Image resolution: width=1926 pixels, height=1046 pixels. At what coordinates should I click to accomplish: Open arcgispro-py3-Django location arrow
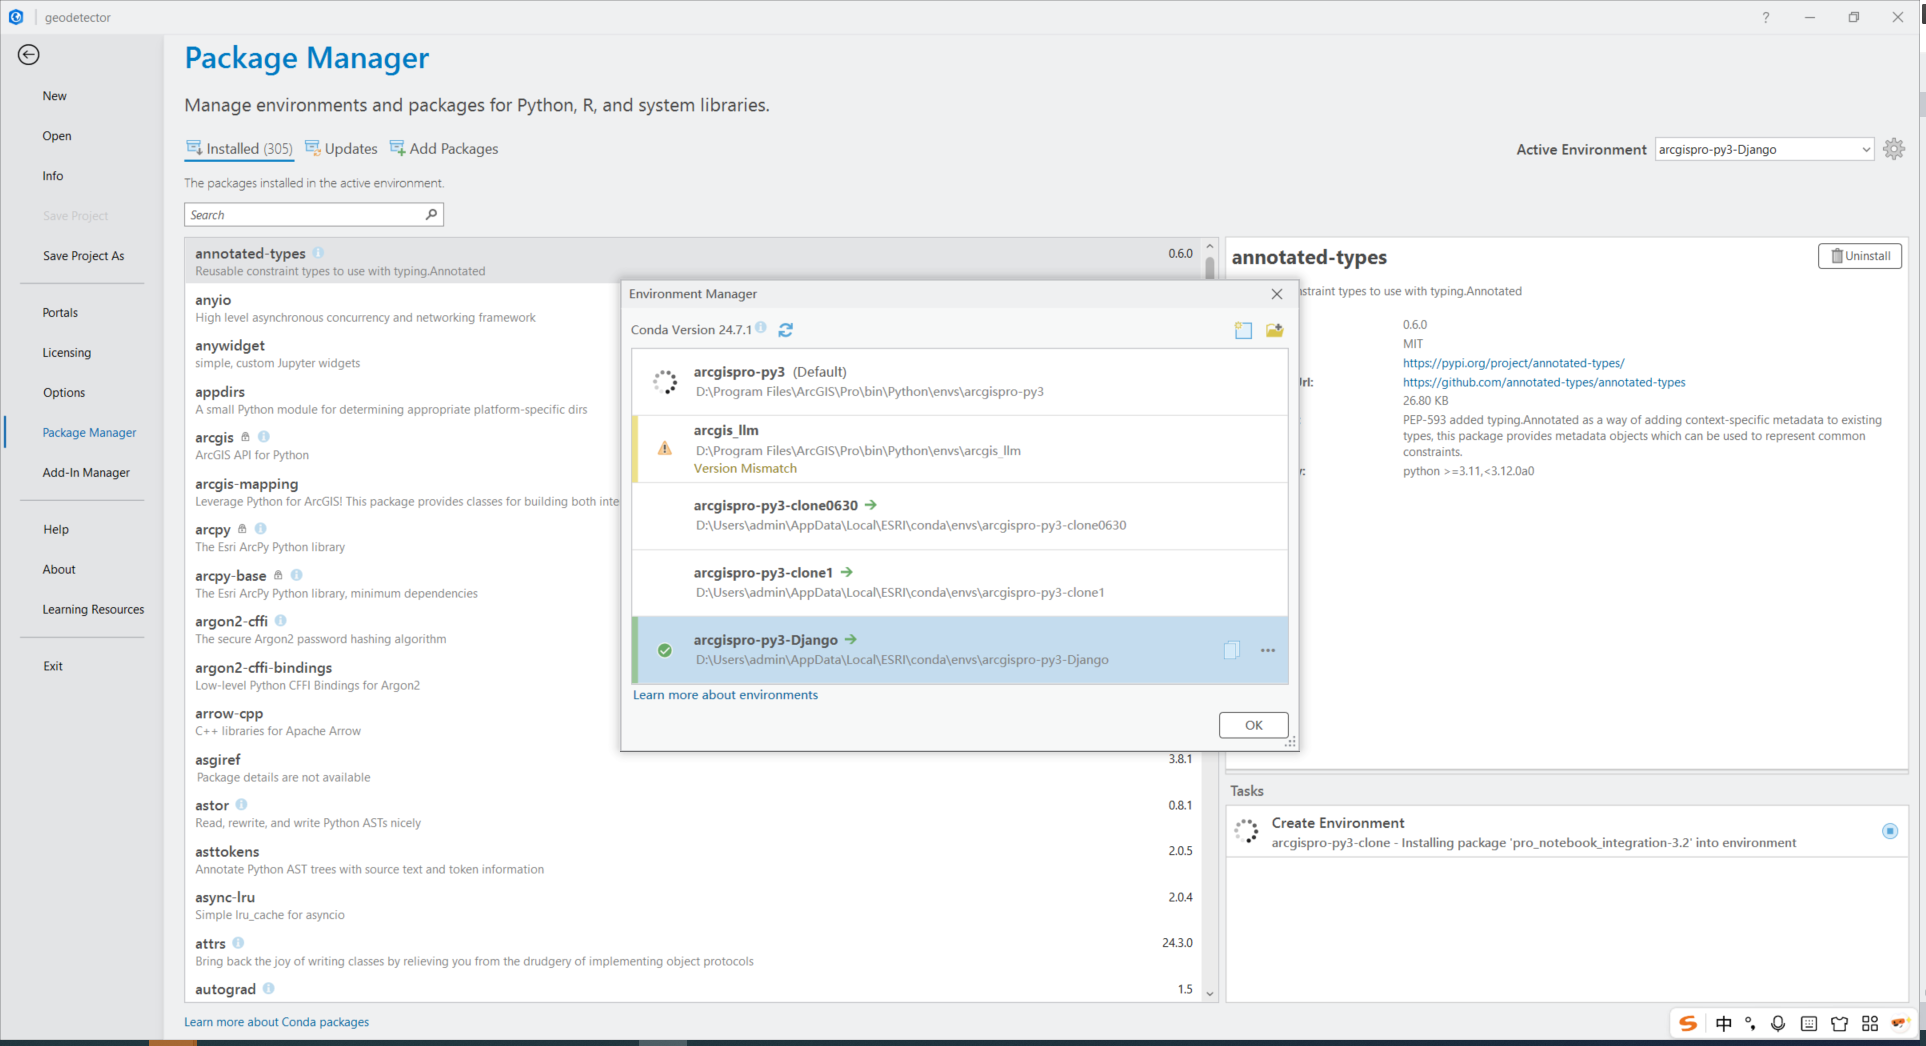pyautogui.click(x=851, y=639)
